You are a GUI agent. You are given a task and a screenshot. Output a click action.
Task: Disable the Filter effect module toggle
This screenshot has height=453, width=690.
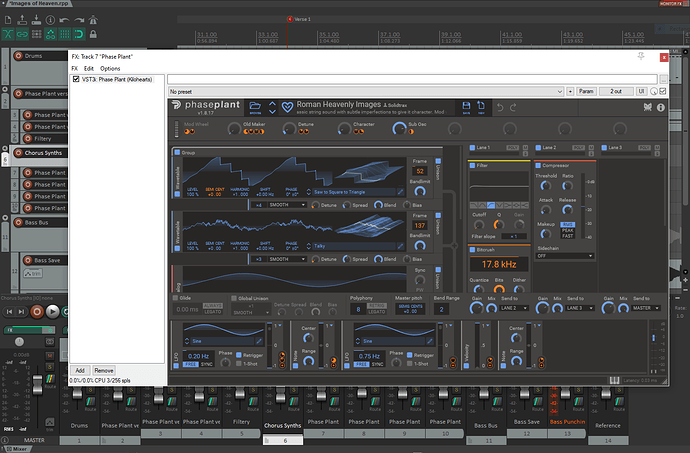(x=473, y=166)
